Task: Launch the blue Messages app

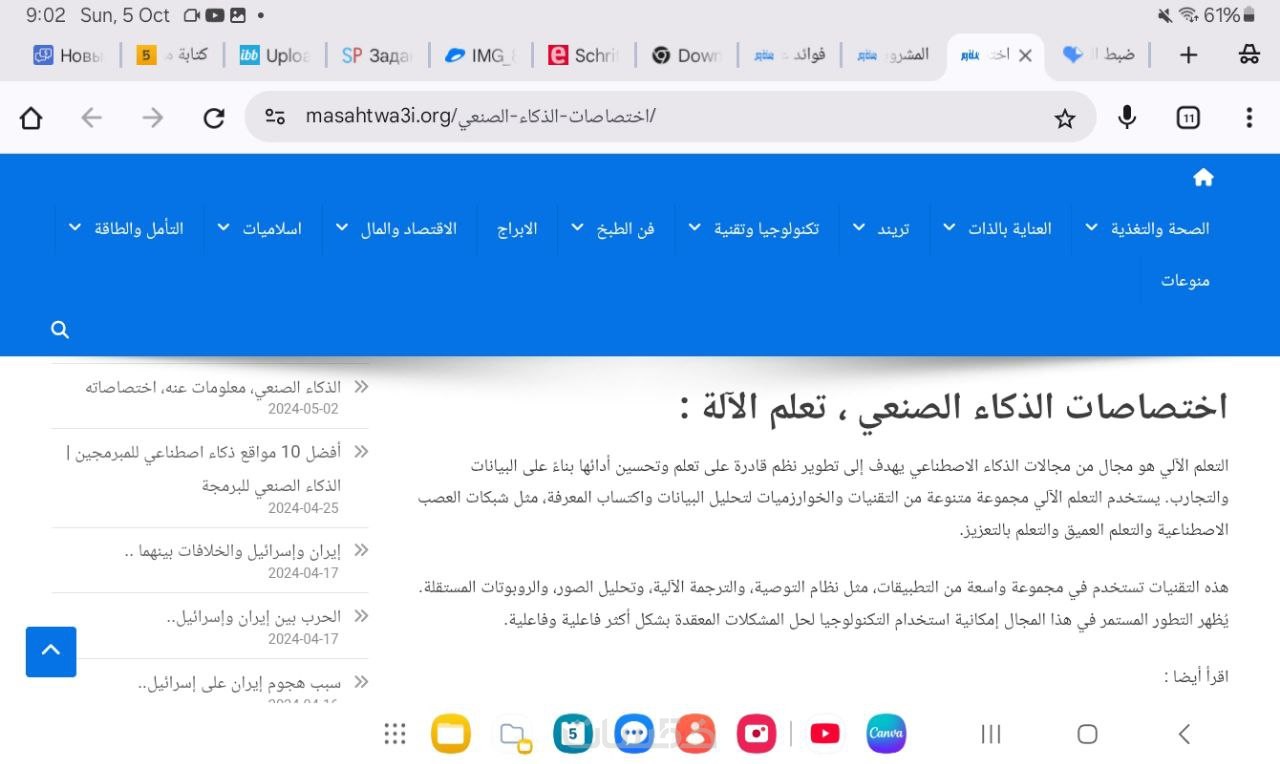Action: coord(634,734)
